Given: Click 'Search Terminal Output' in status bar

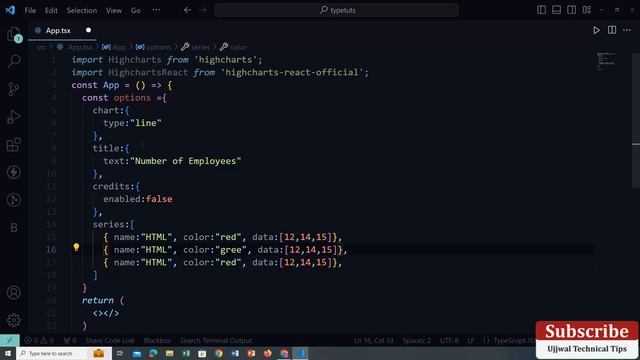Looking at the screenshot, I should click(216, 340).
